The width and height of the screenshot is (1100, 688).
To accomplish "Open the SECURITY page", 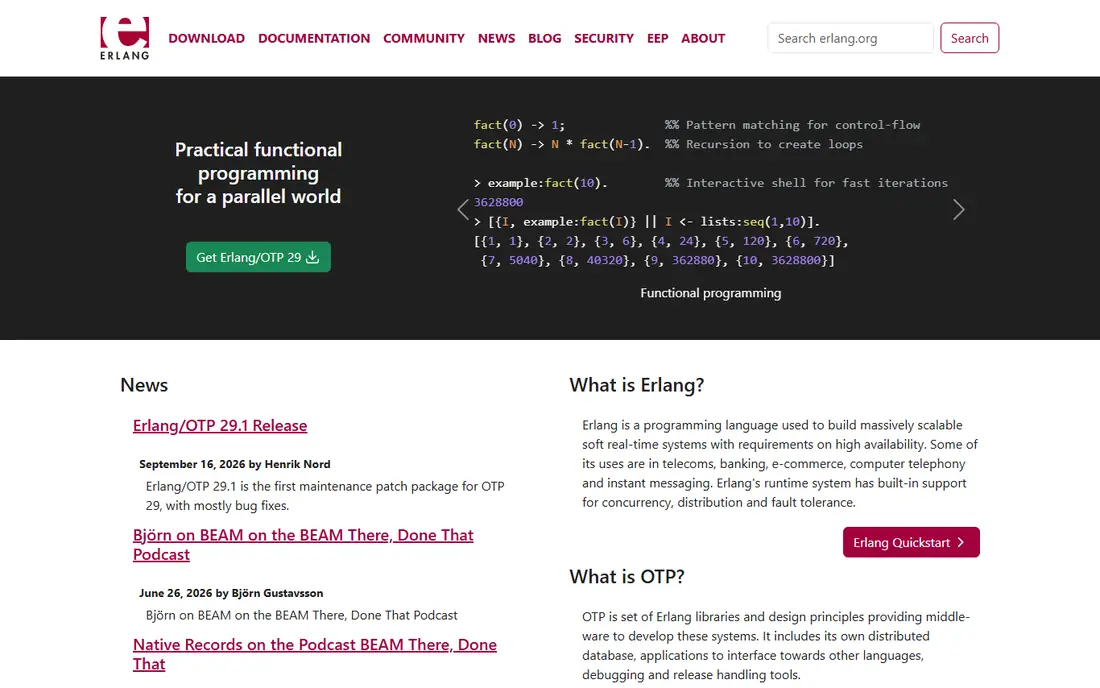I will coord(604,39).
